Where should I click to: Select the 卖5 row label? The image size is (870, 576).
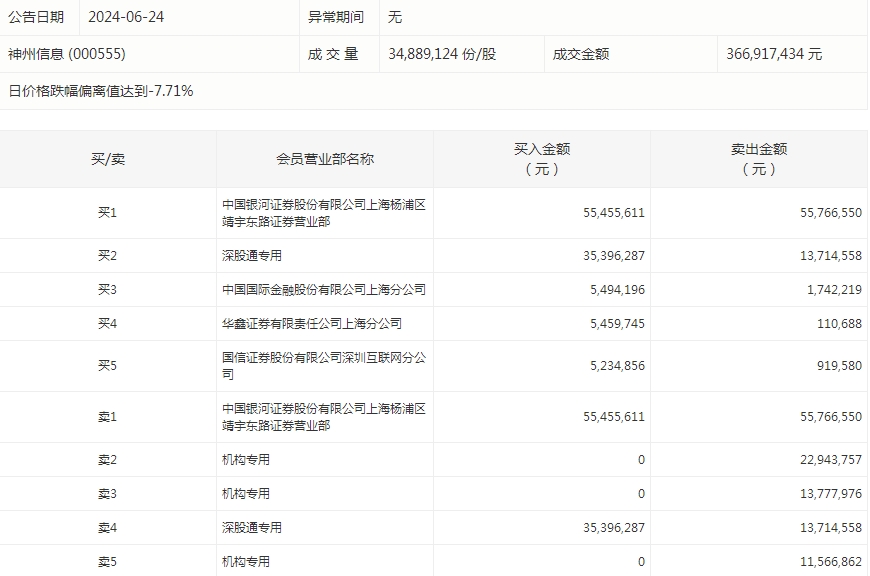108,562
